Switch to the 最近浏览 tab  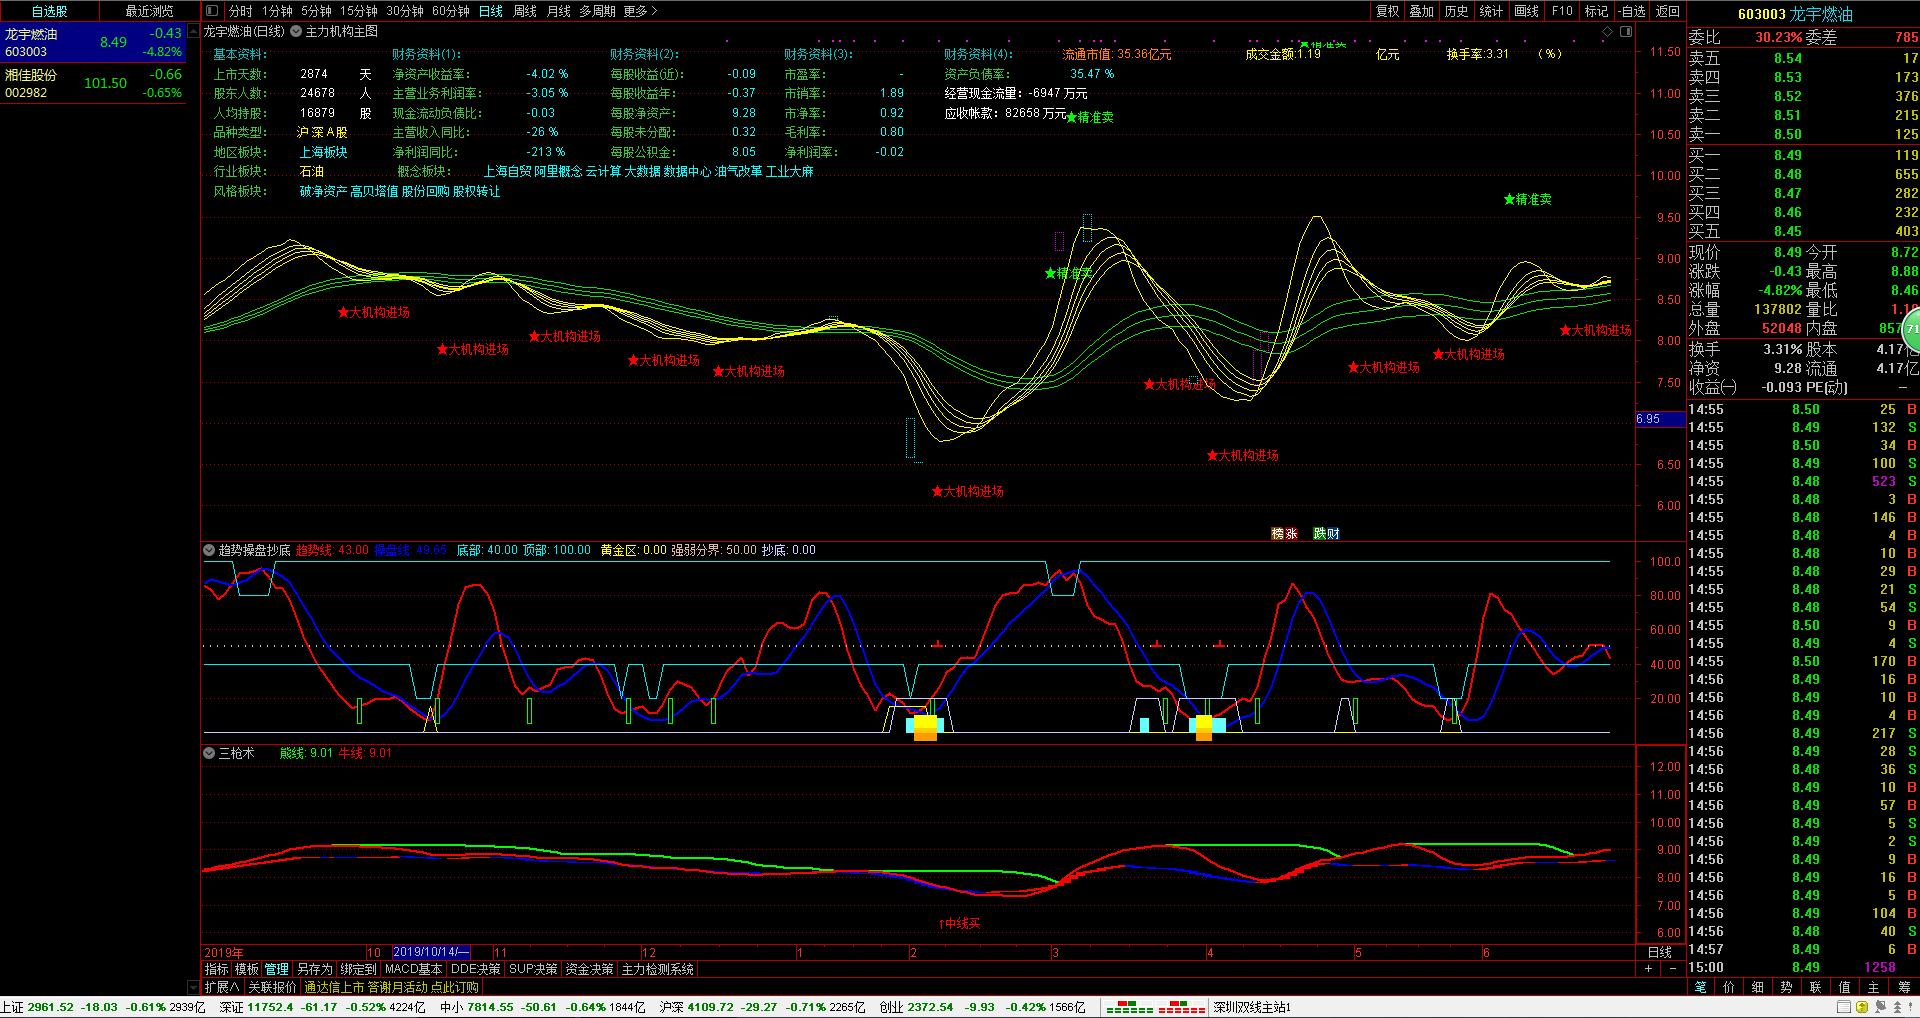149,11
